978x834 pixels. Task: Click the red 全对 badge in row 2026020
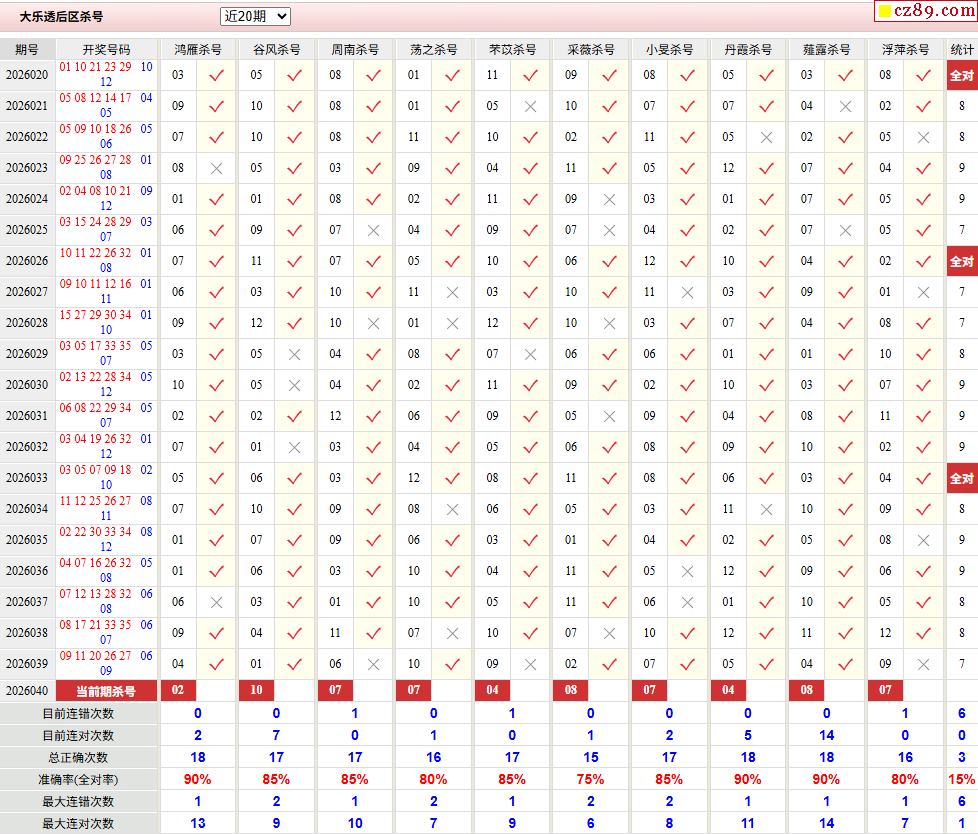coord(962,75)
